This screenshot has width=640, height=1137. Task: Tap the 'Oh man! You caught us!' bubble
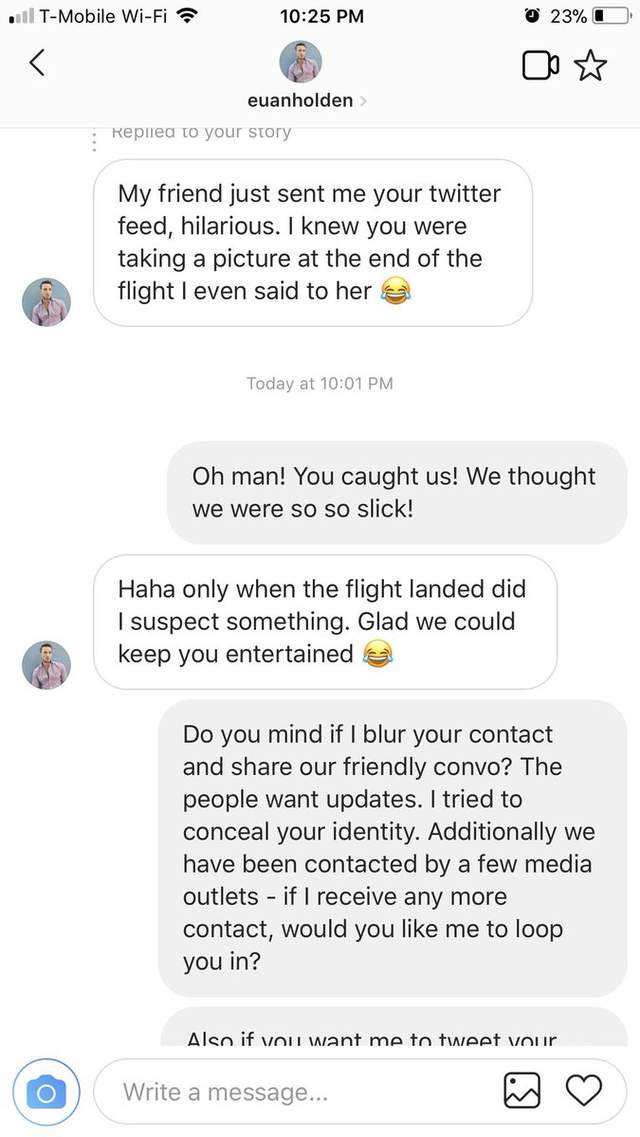396,492
